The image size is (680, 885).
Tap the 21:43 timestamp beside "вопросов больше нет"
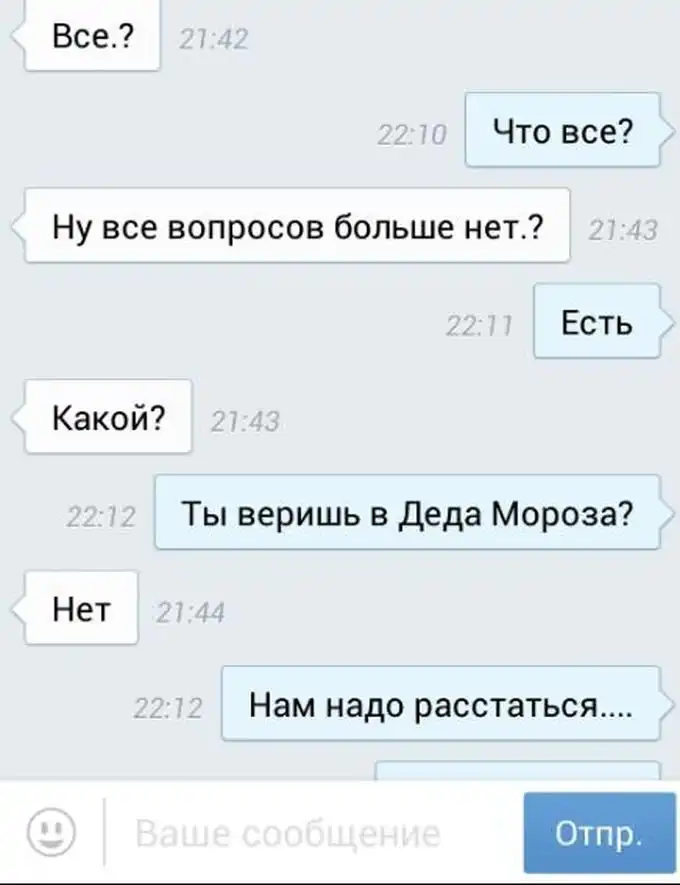coord(623,230)
